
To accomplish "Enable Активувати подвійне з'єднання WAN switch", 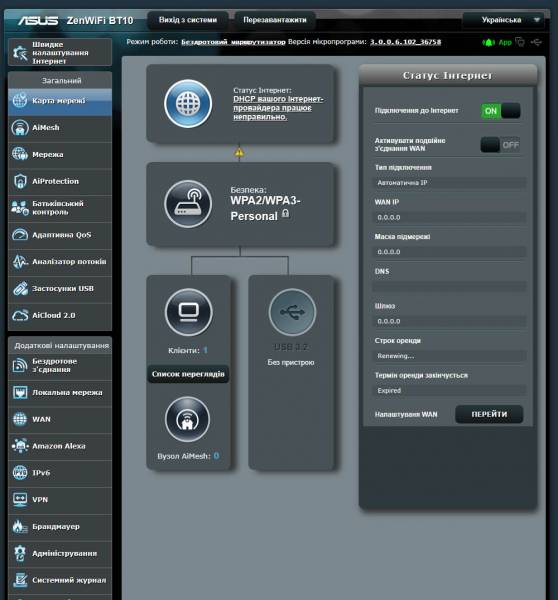I will point(500,145).
